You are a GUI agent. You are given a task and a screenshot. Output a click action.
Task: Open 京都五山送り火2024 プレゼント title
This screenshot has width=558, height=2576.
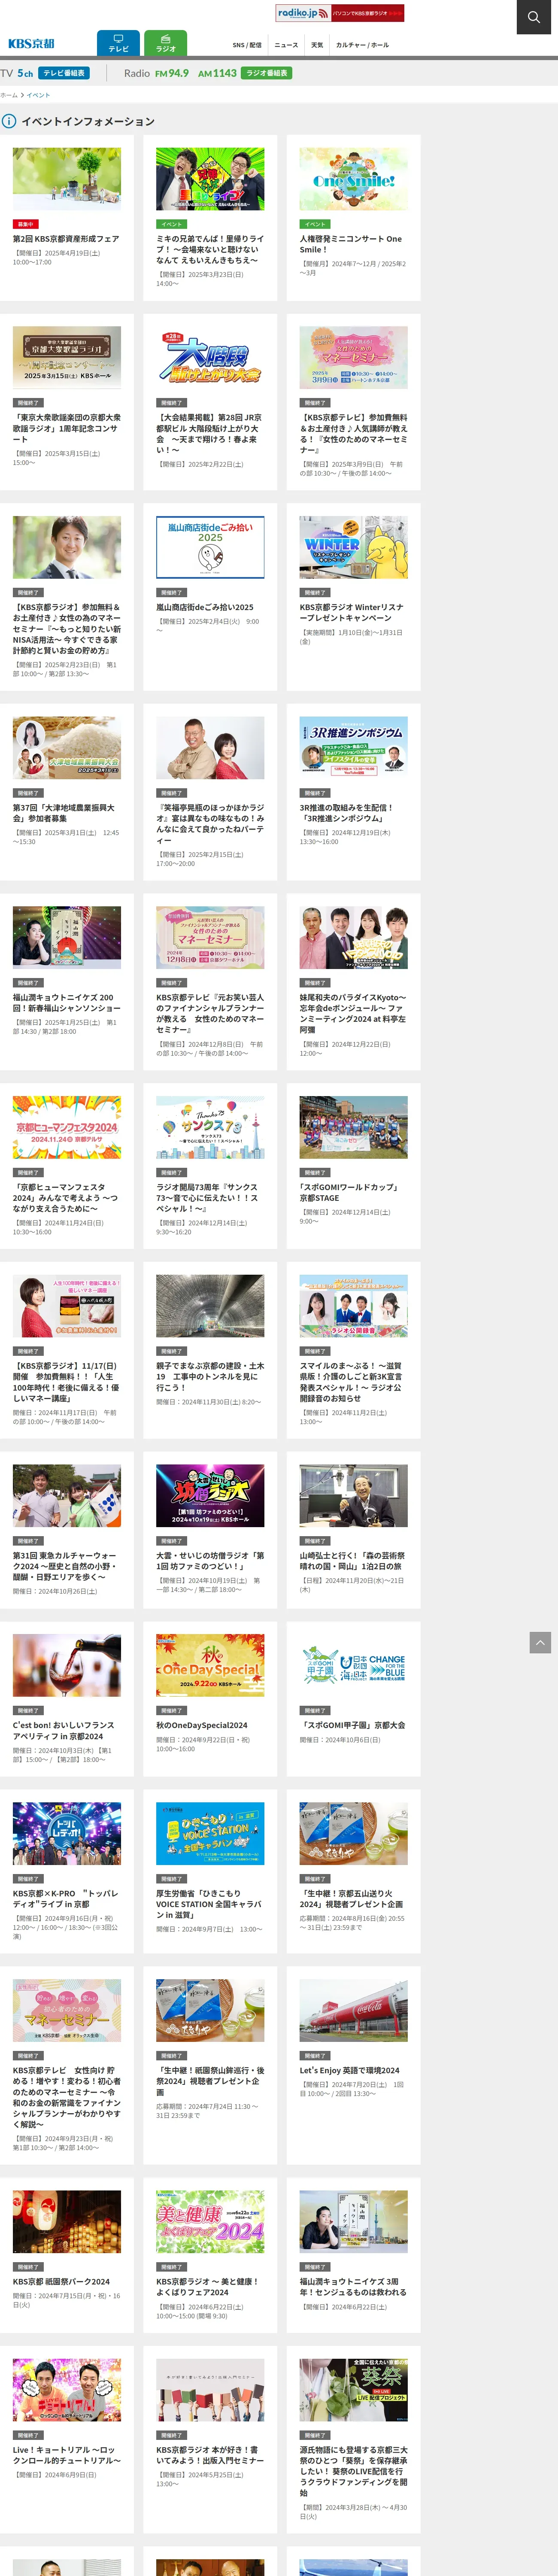pyautogui.click(x=353, y=1898)
